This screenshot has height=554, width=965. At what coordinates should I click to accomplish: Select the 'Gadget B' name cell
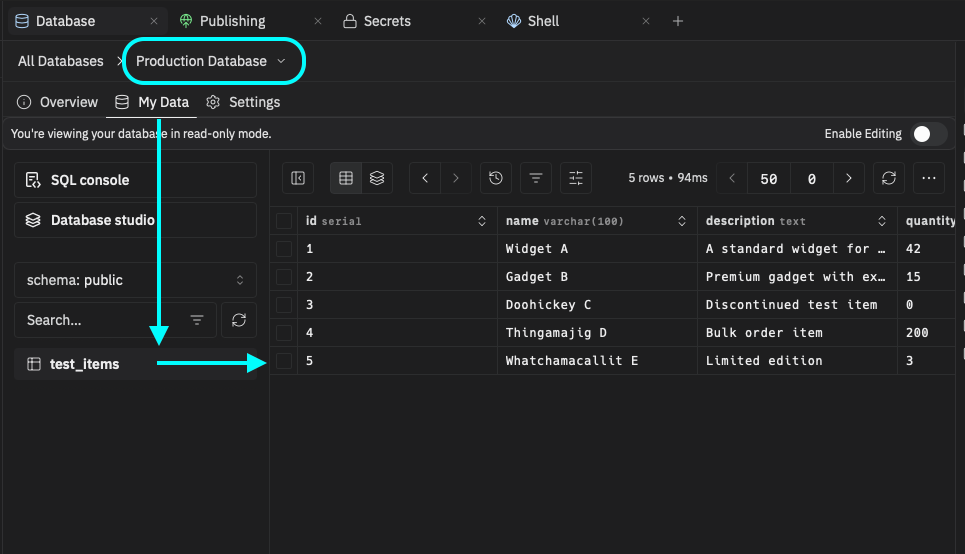[597, 277]
